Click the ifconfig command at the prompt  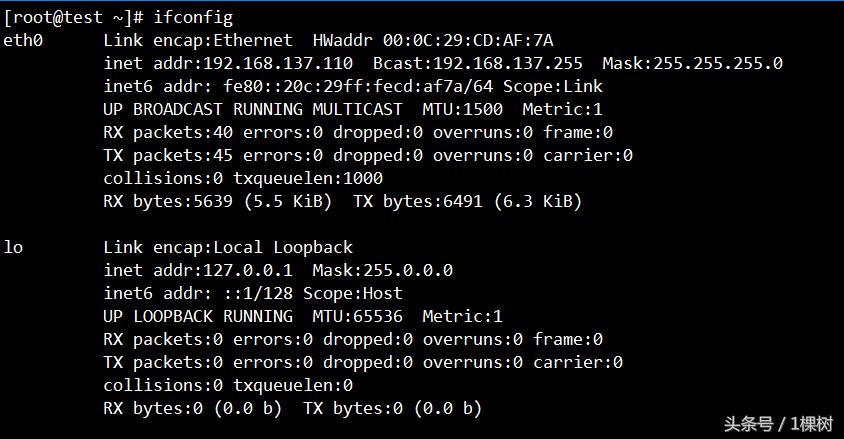pyautogui.click(x=194, y=17)
